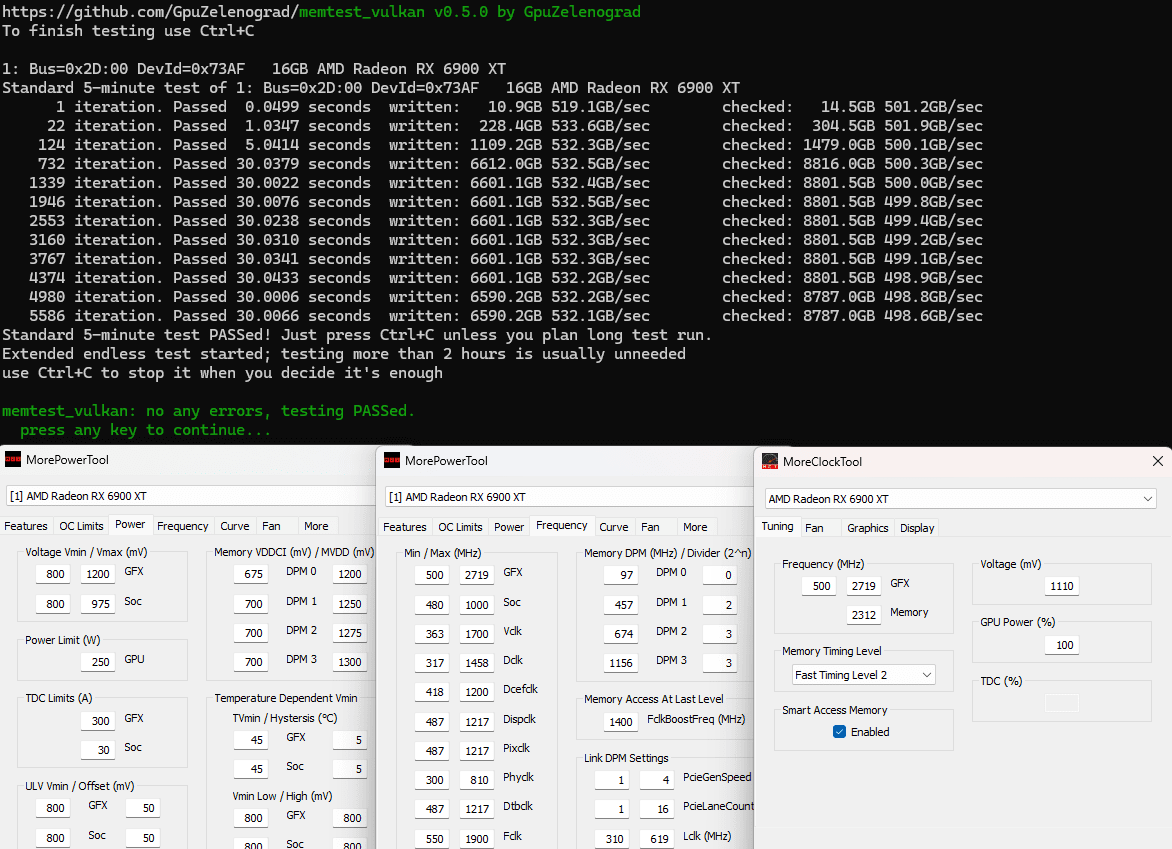Image resolution: width=1172 pixels, height=849 pixels.
Task: Select Tuning tab in MoreClockTool
Action: (x=777, y=526)
